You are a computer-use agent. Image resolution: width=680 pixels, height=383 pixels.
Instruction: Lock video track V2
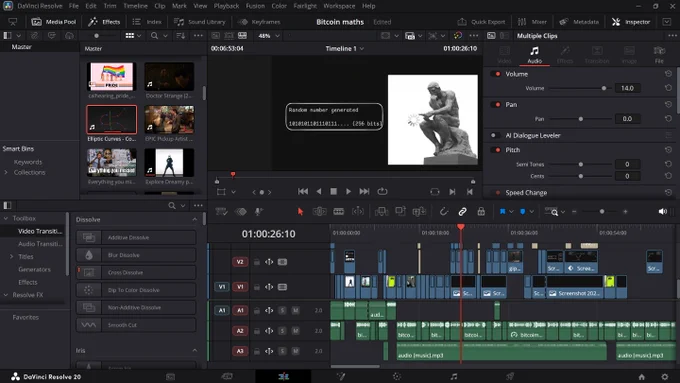tap(257, 262)
